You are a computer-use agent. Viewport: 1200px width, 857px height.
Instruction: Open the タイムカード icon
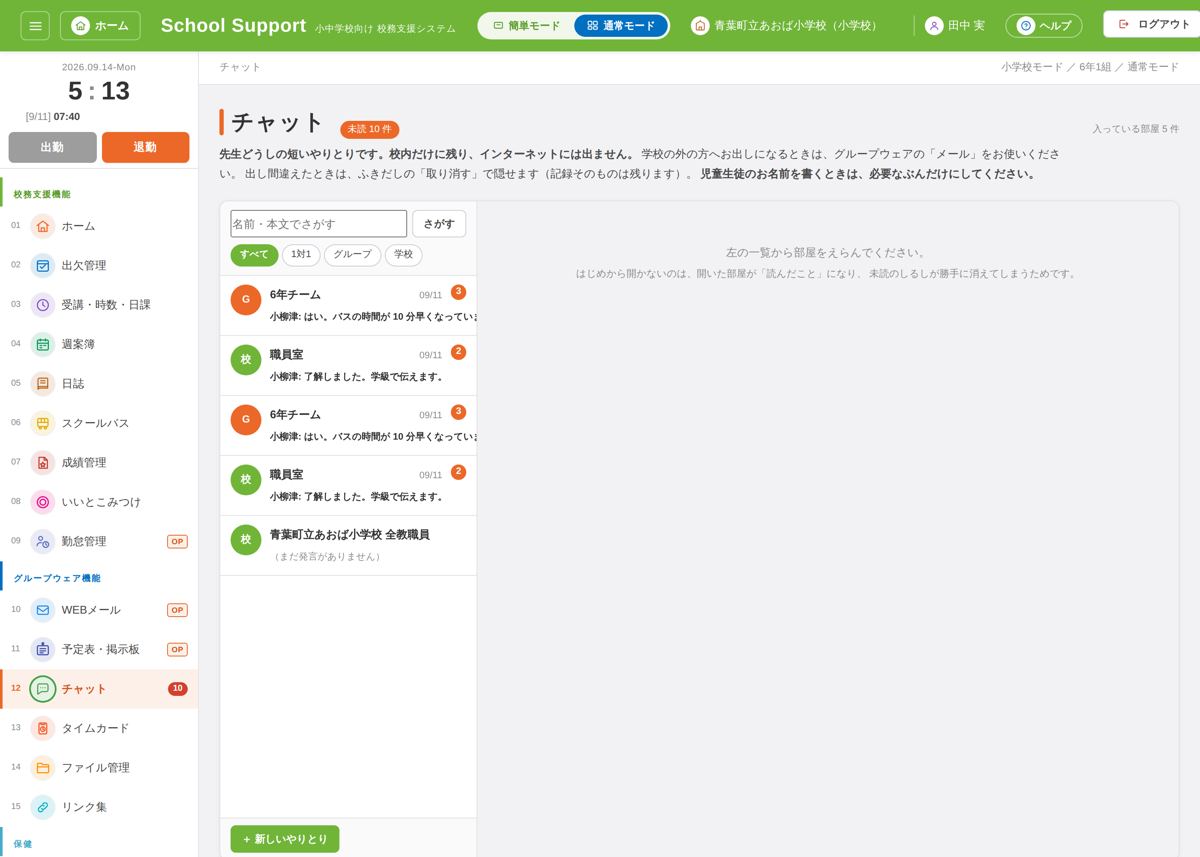(x=43, y=728)
